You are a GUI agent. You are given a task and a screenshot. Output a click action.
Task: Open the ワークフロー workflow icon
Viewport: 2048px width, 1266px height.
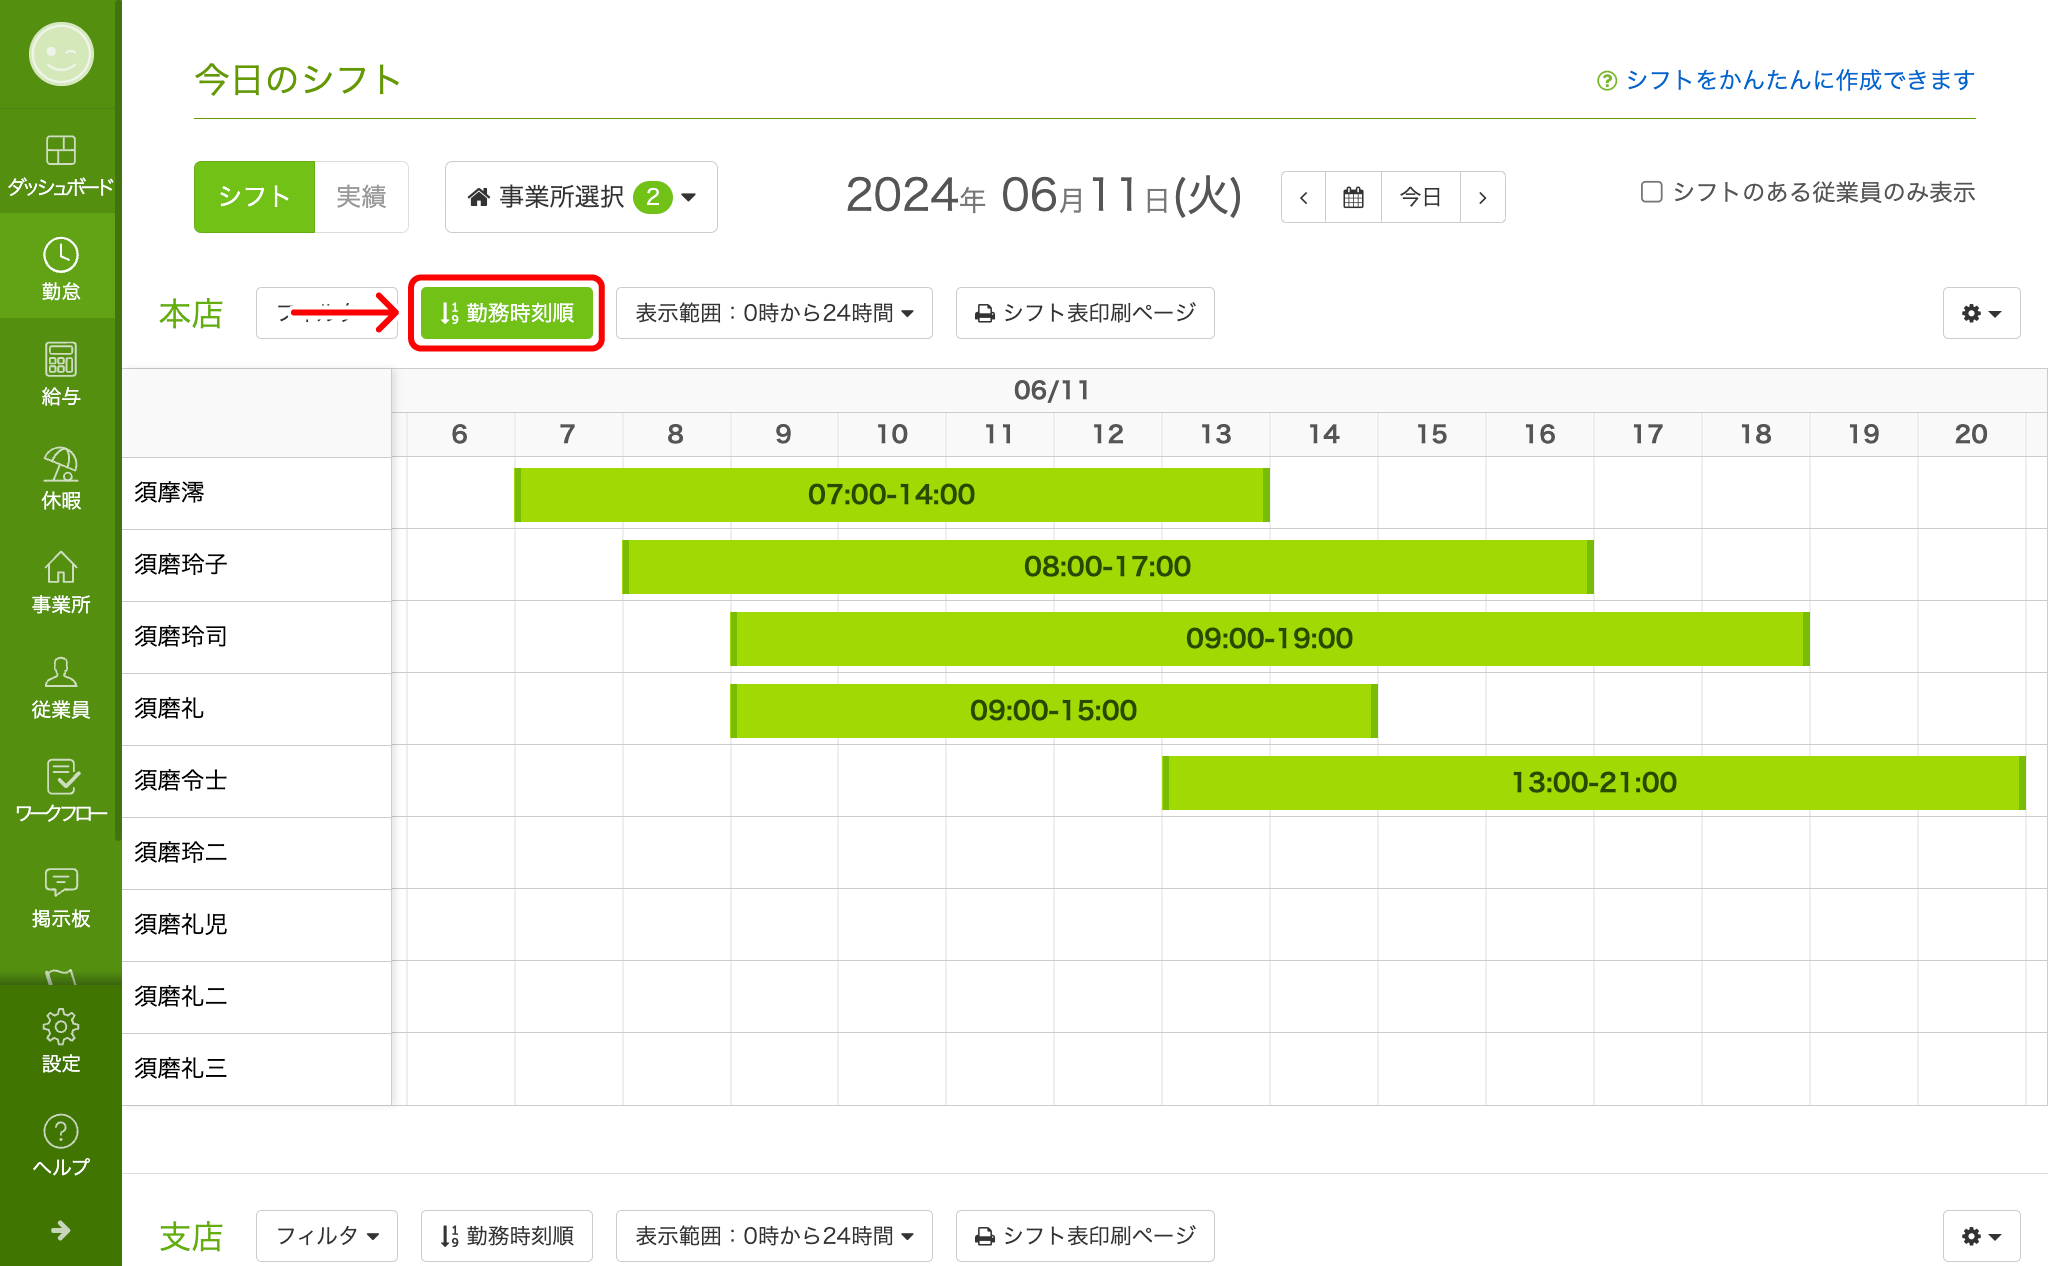click(60, 791)
